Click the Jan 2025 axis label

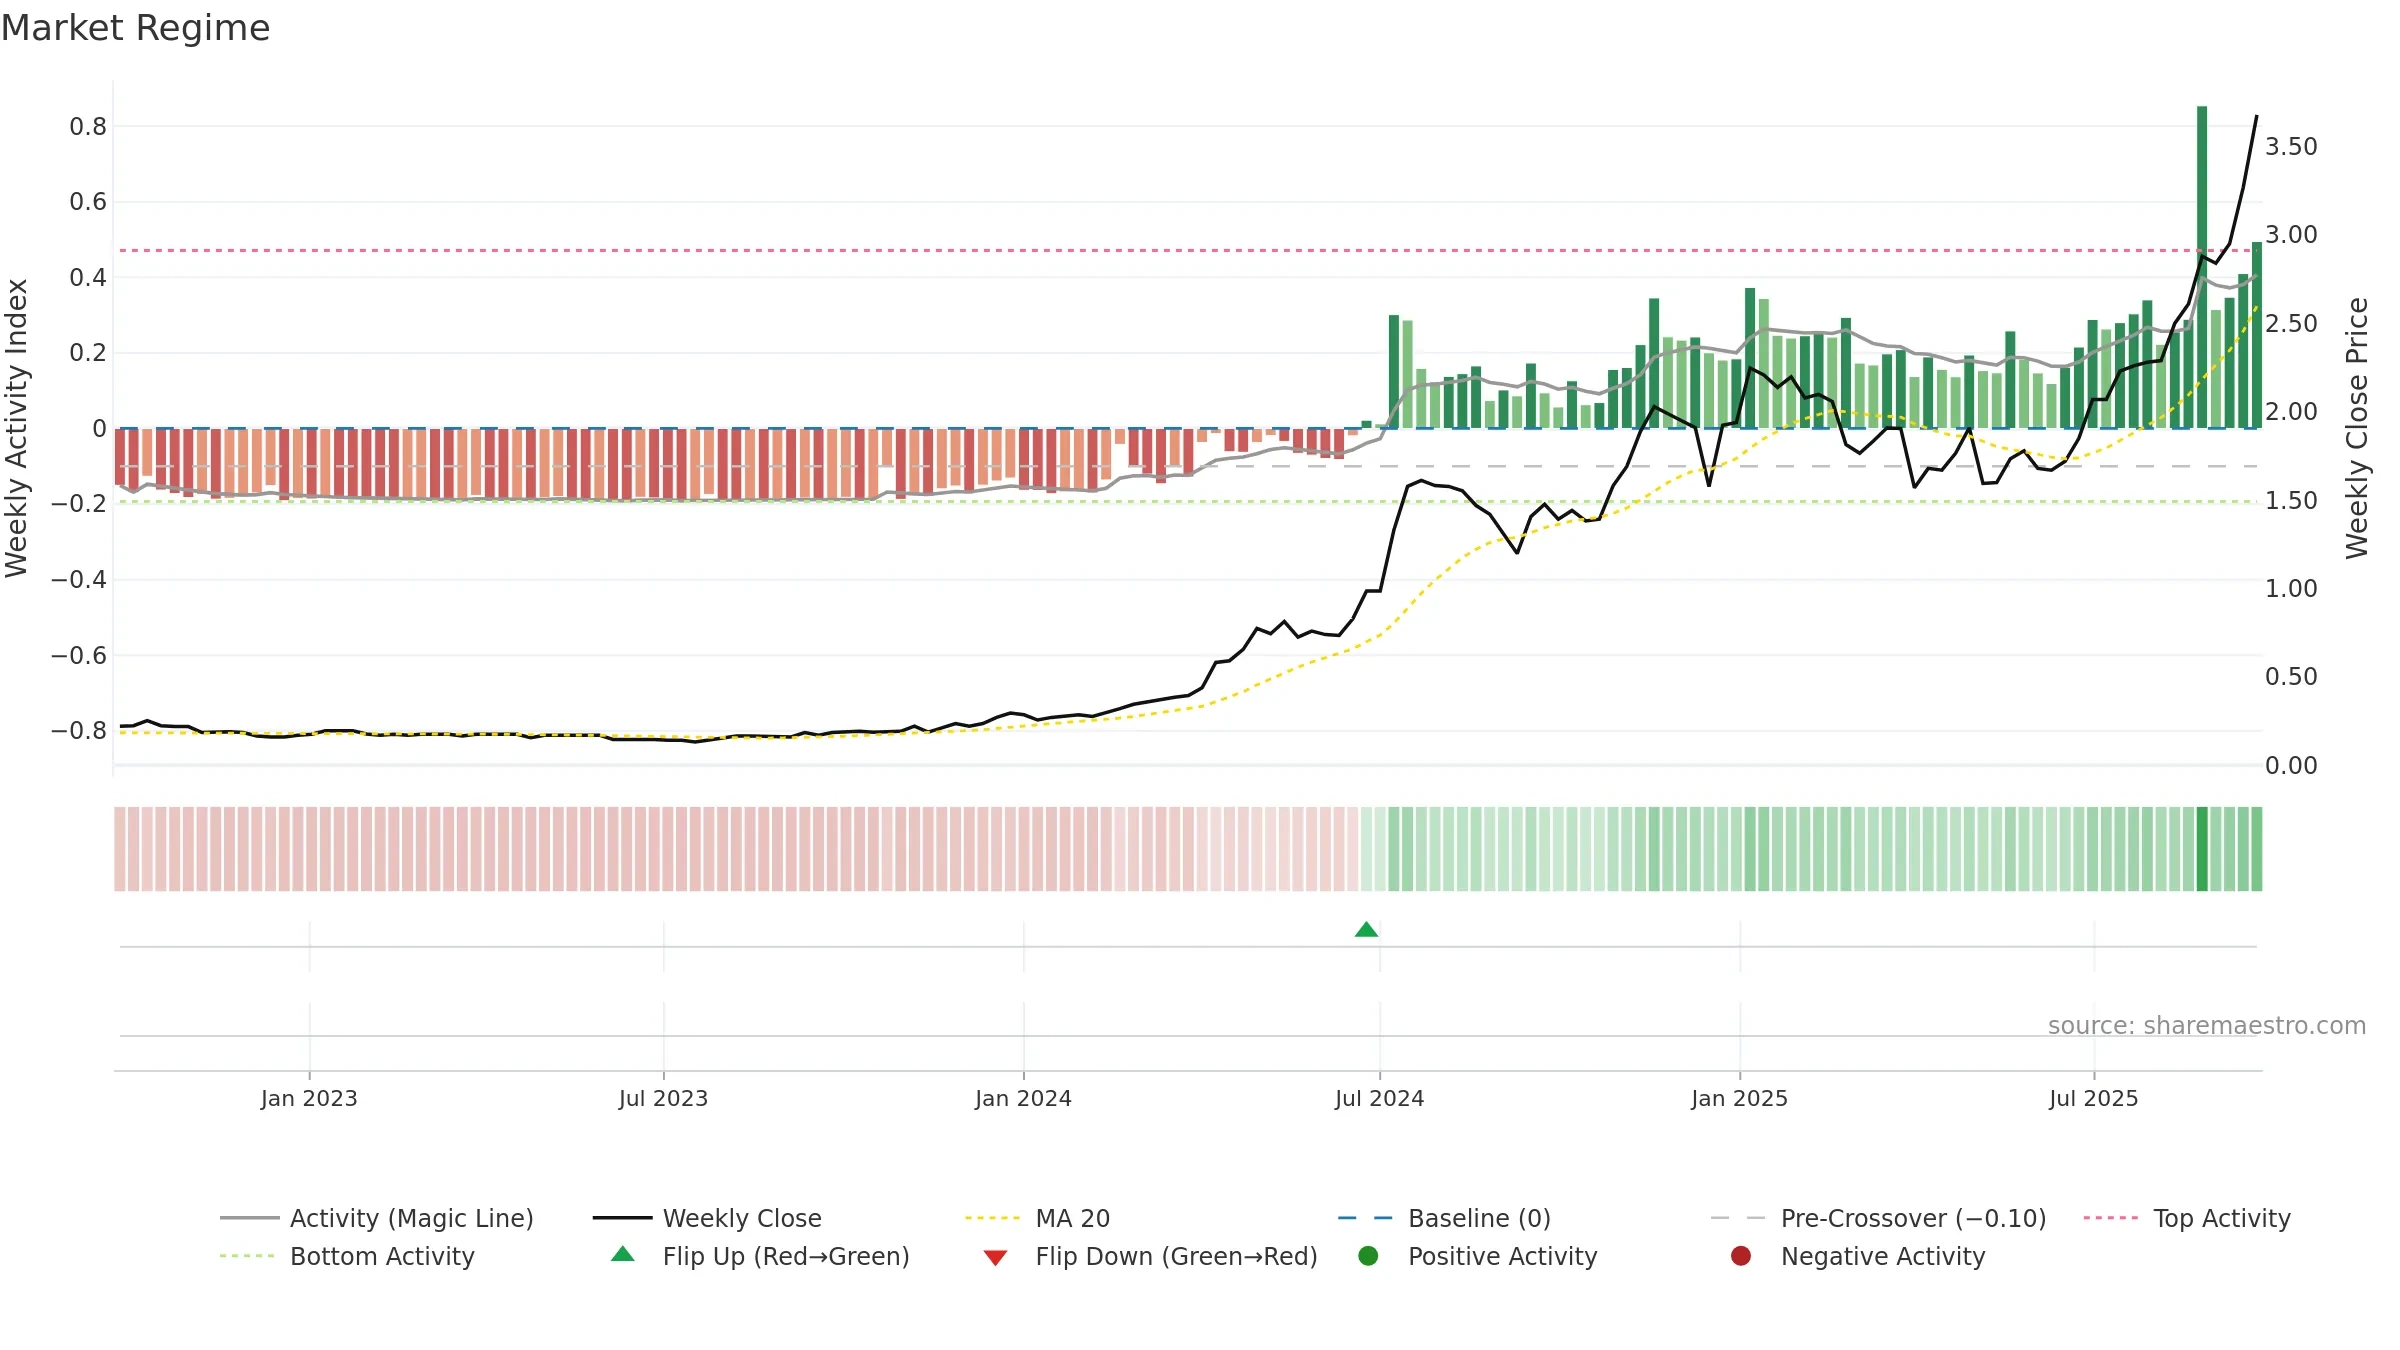[1739, 1099]
